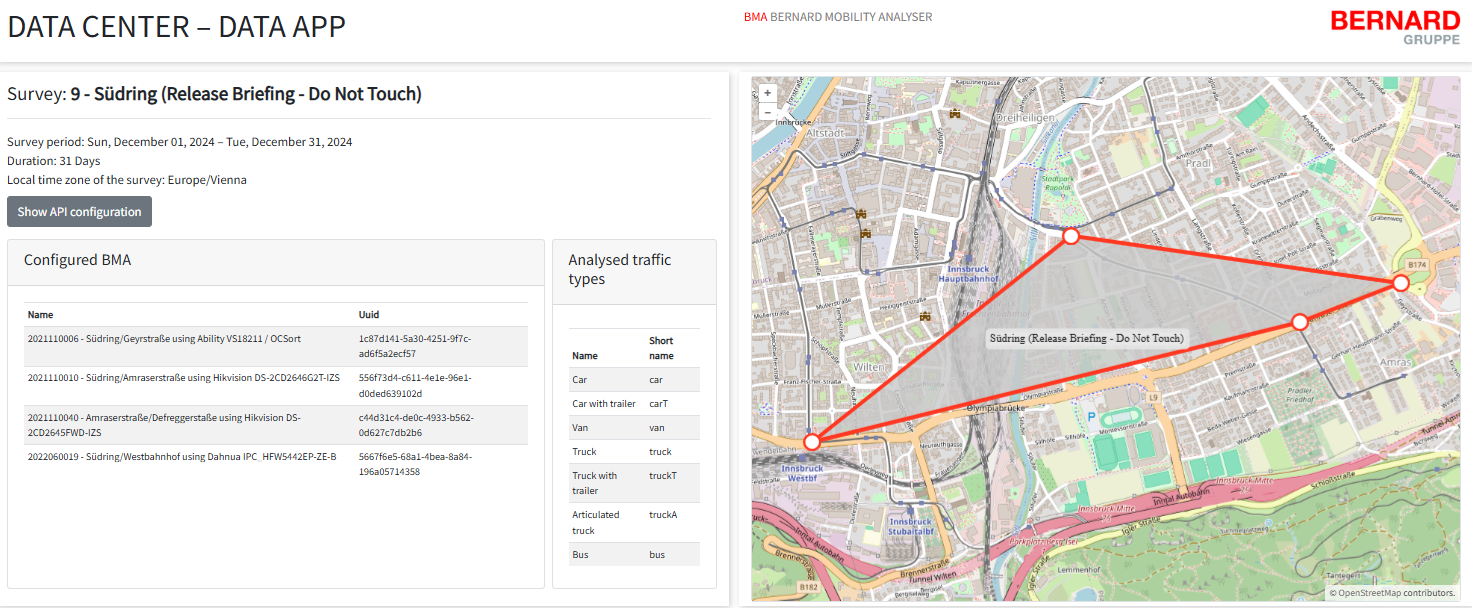Screen dimensions: 1472x608
Task: Select the northern map marker near Rapoldi park
Action: click(x=1070, y=236)
